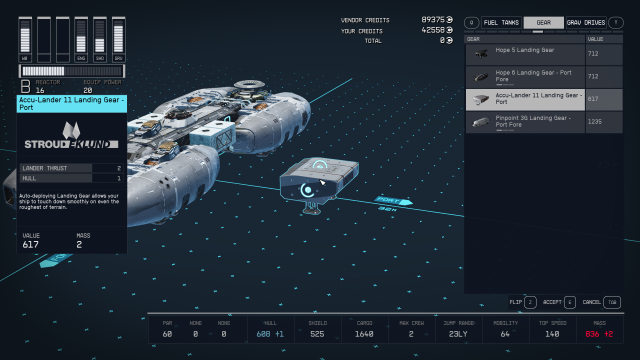
Task: Click the vendor credits currency icon
Action: click(449, 20)
